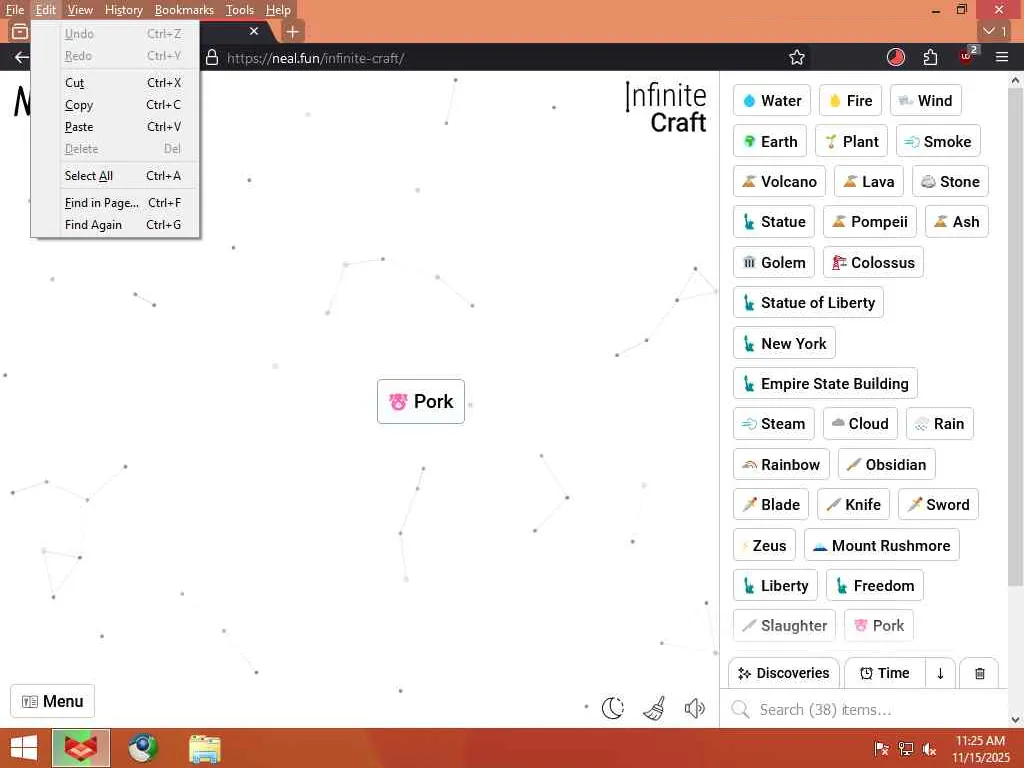
Task: Select the Pork element on canvas
Action: coord(421,402)
